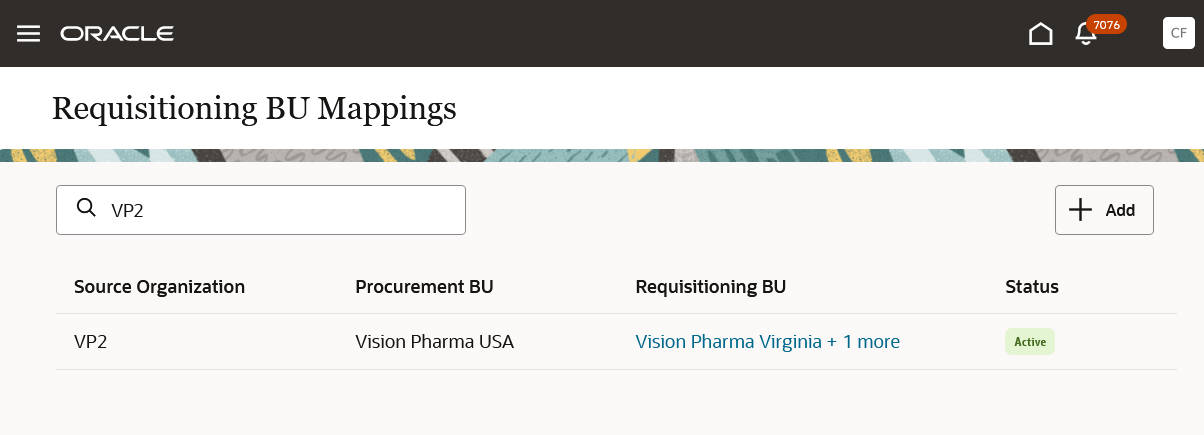Click the Requisitioning BU column header

click(x=710, y=287)
